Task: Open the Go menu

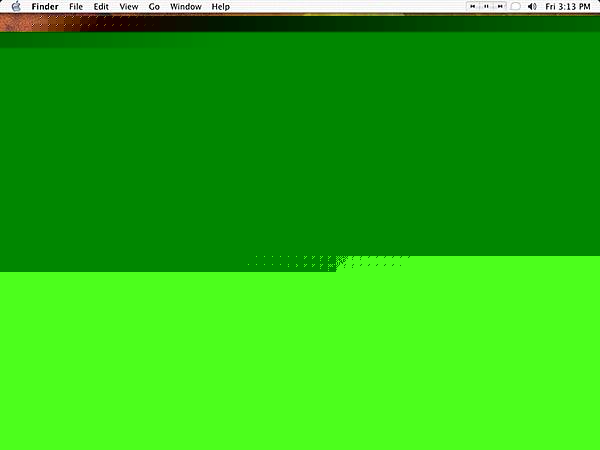Action: [x=154, y=7]
